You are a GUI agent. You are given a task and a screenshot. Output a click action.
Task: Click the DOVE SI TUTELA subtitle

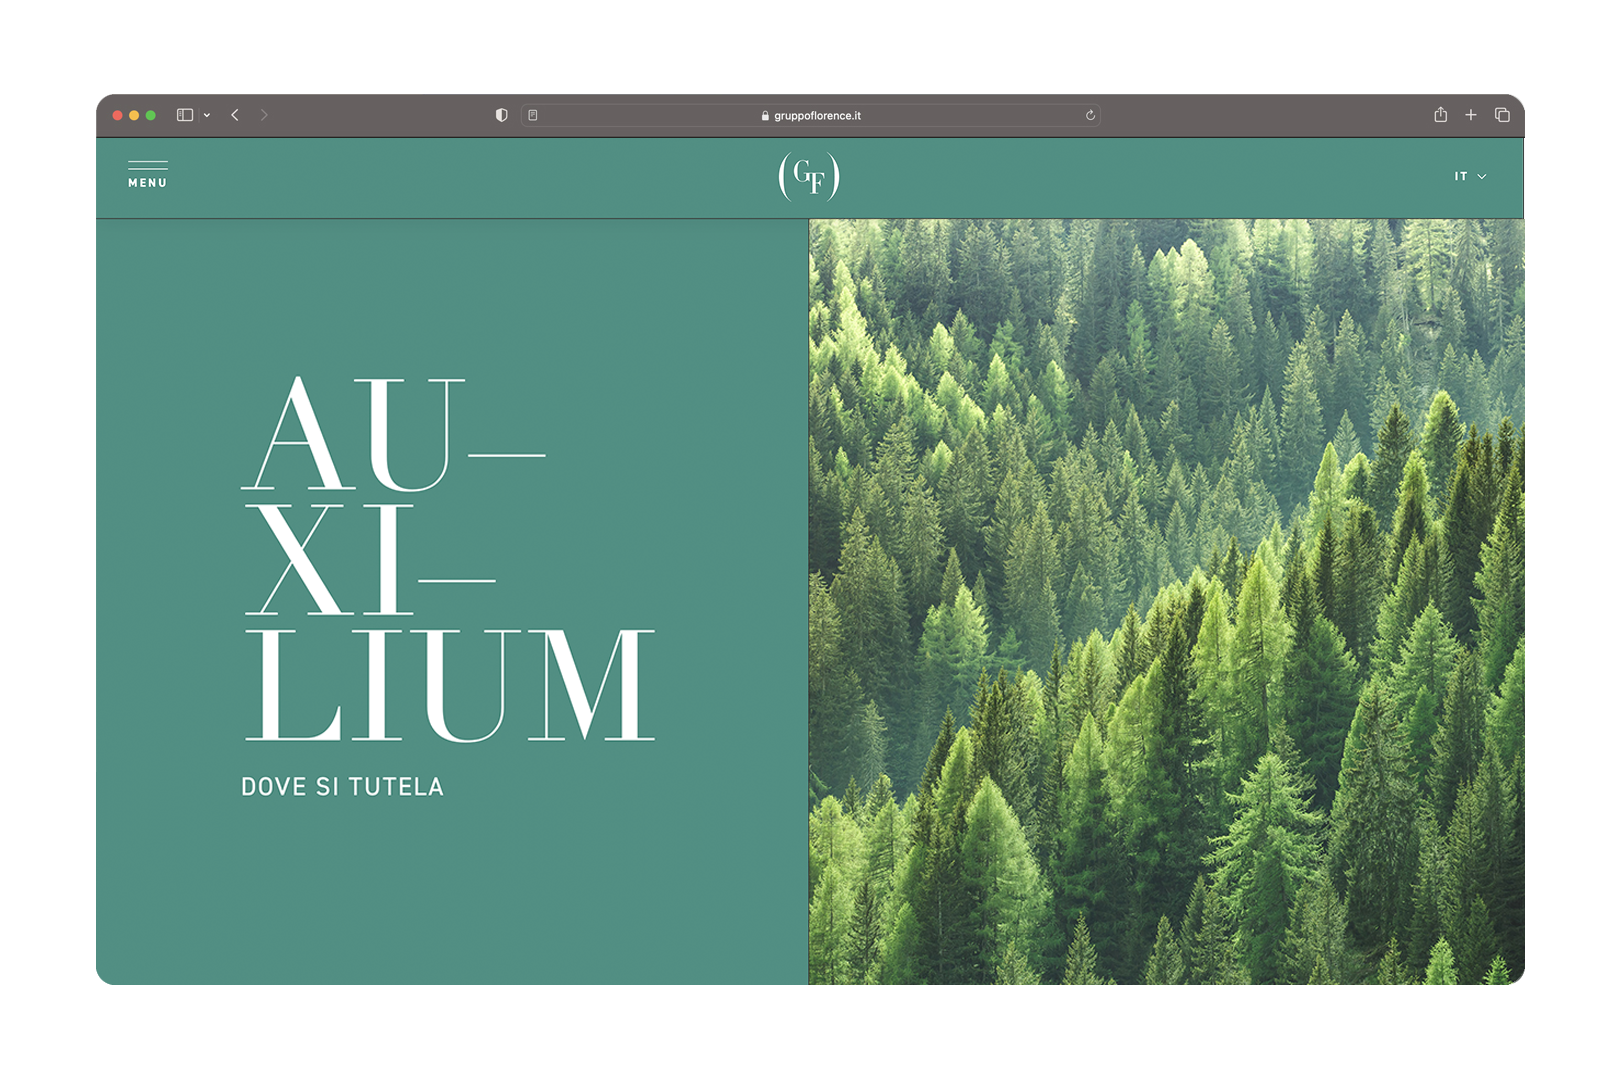[x=342, y=787]
